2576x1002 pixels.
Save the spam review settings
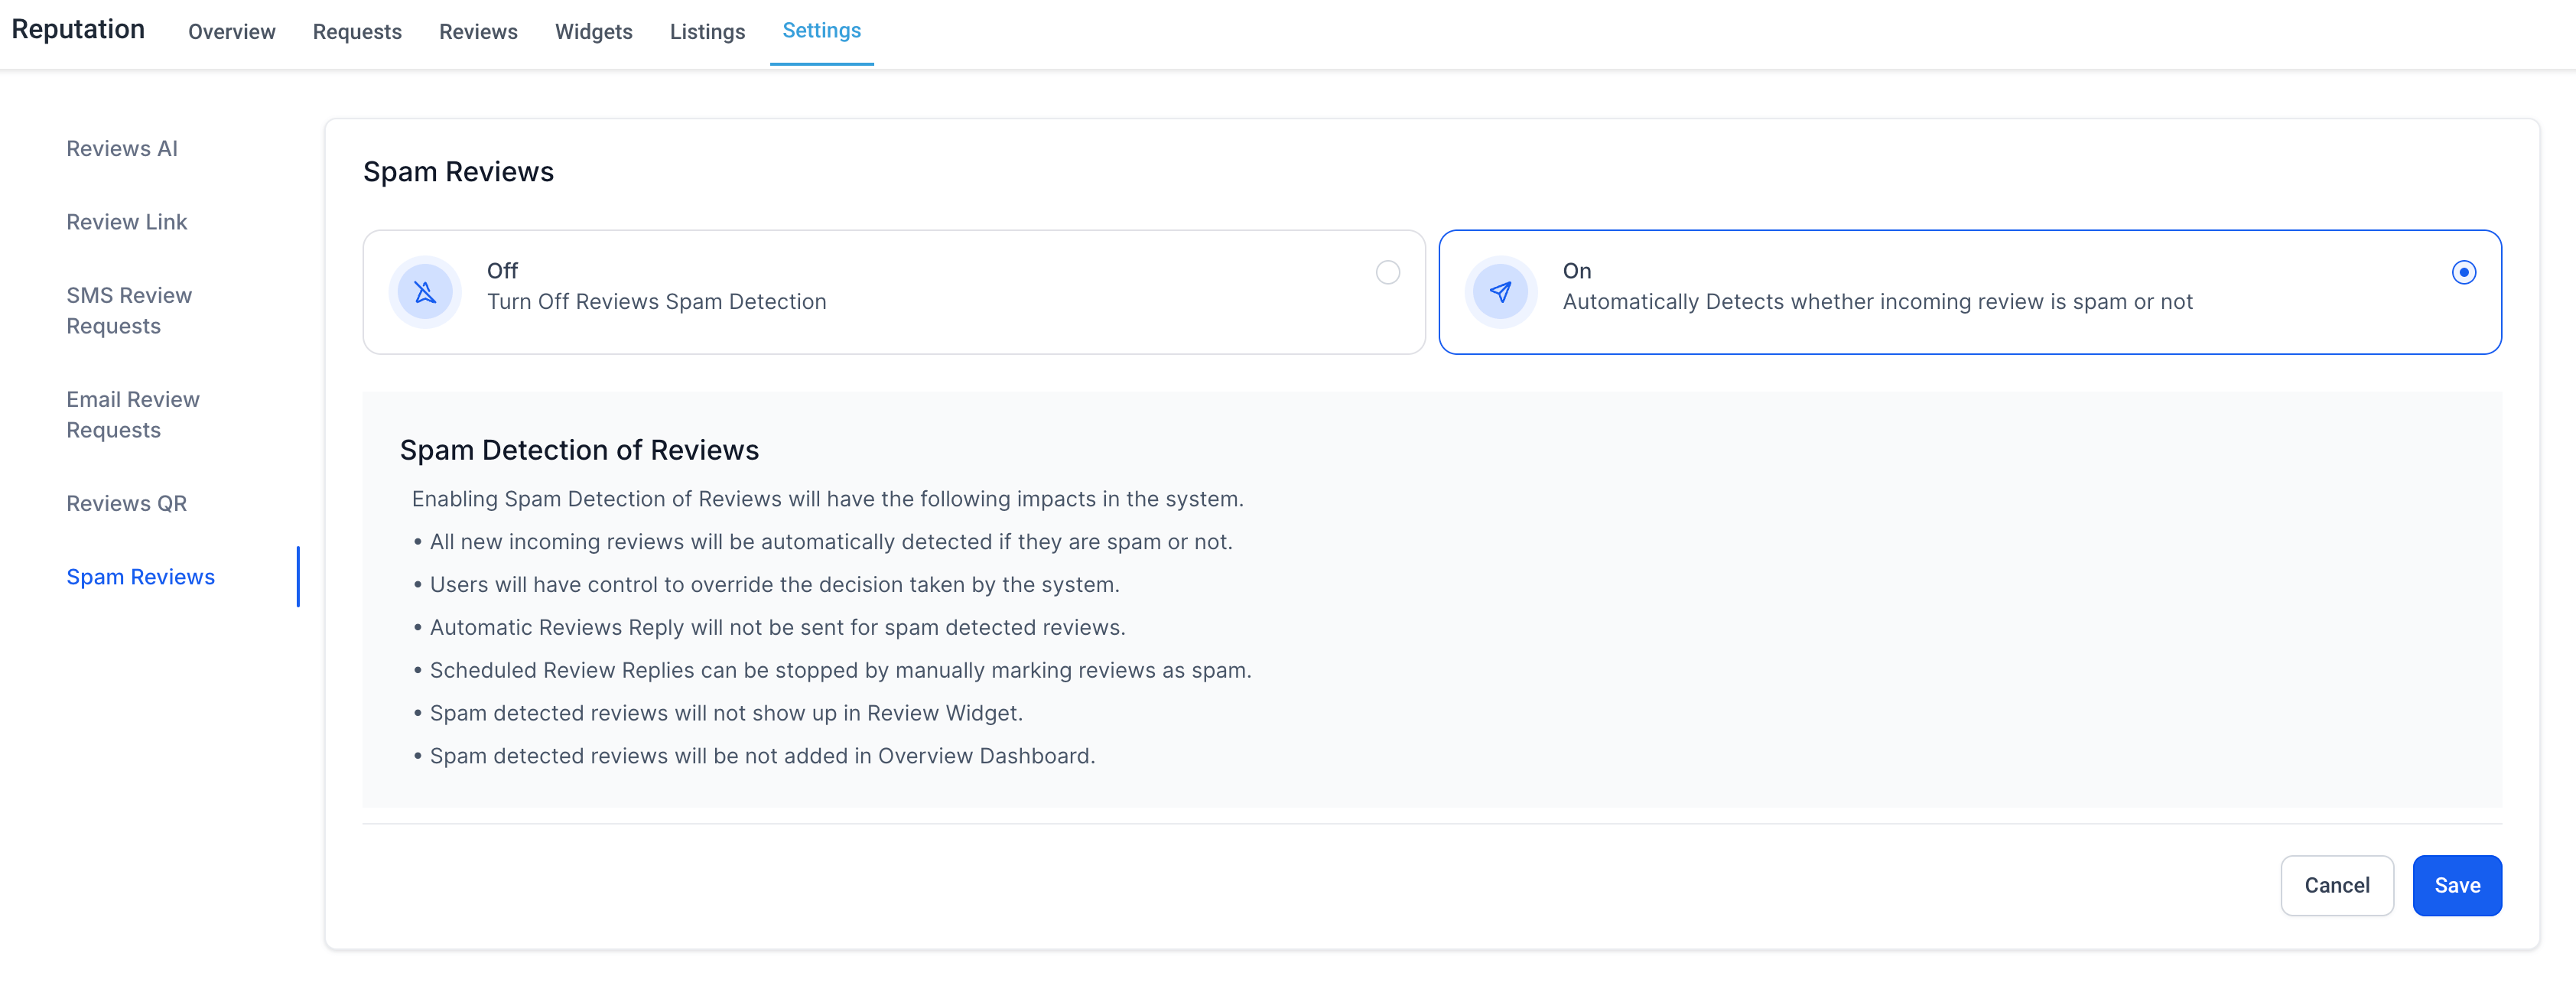2456,885
